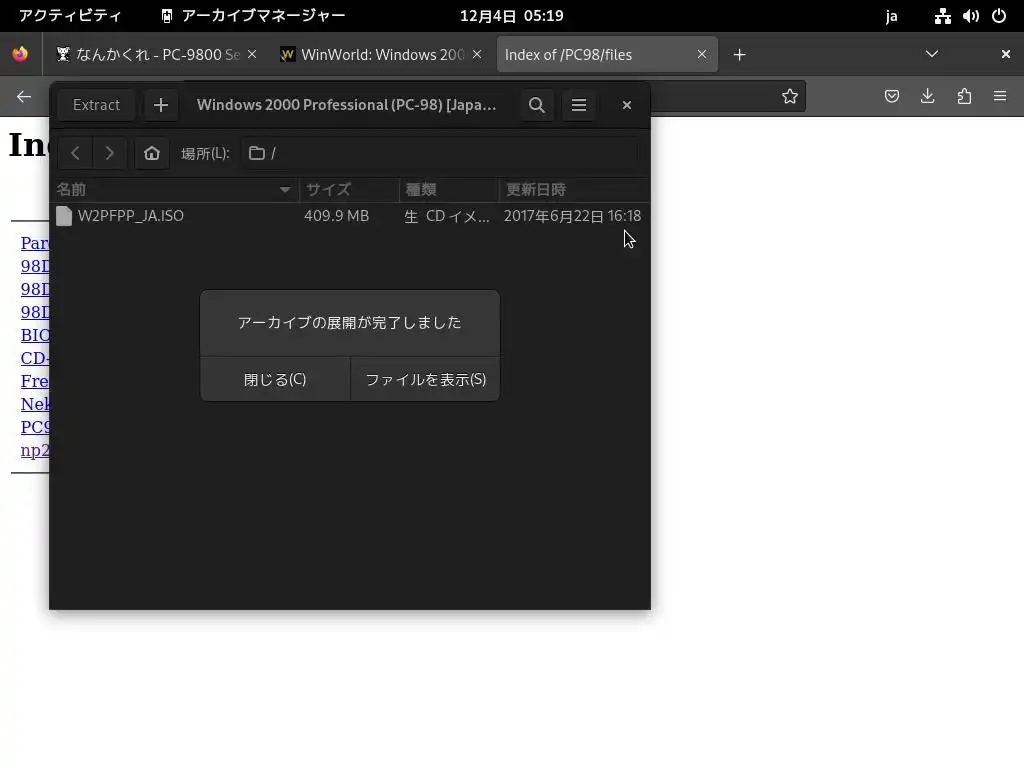The width and height of the screenshot is (1024, 768).
Task: Click the volume speaker icon in the top bar
Action: pyautogui.click(x=970, y=16)
